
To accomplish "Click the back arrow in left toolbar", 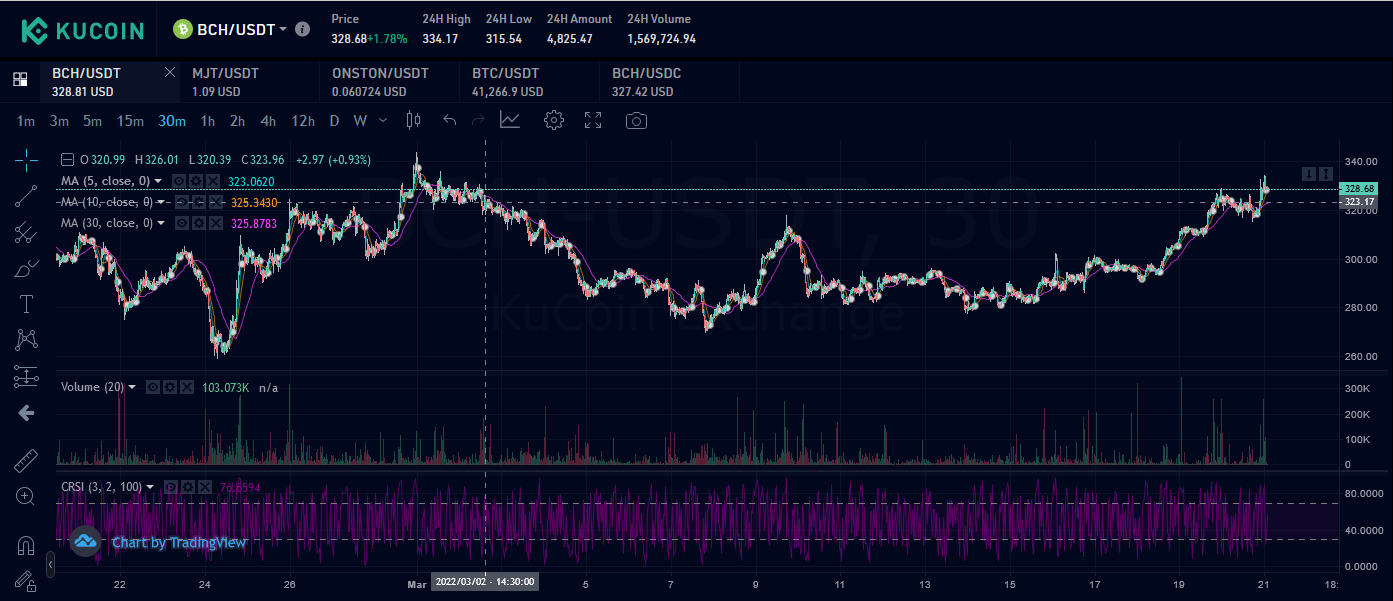I will pos(27,412).
